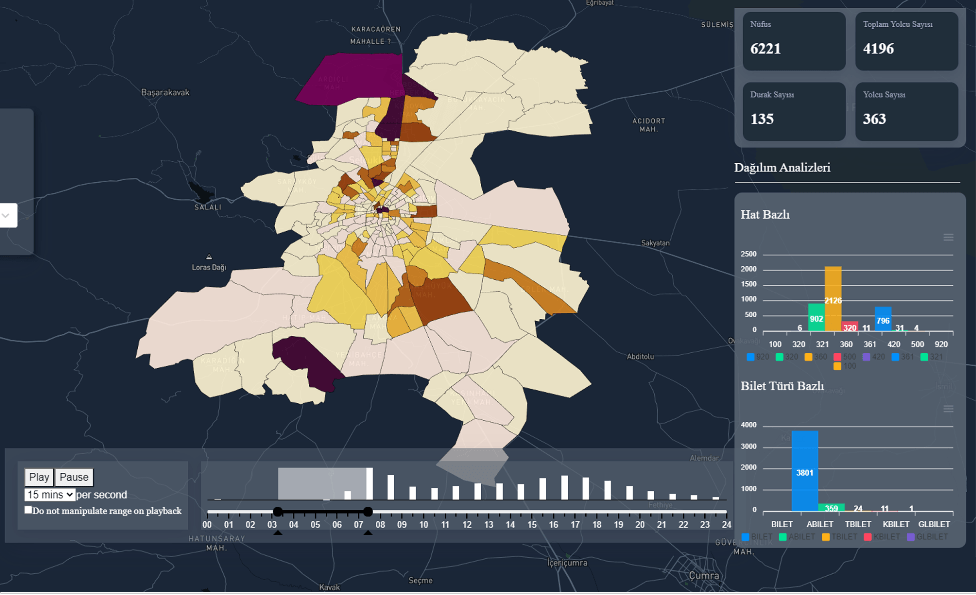Toggle the 360 legend item in Hat Bazlı
Viewport: 976px width, 595px height.
pyautogui.click(x=808, y=357)
